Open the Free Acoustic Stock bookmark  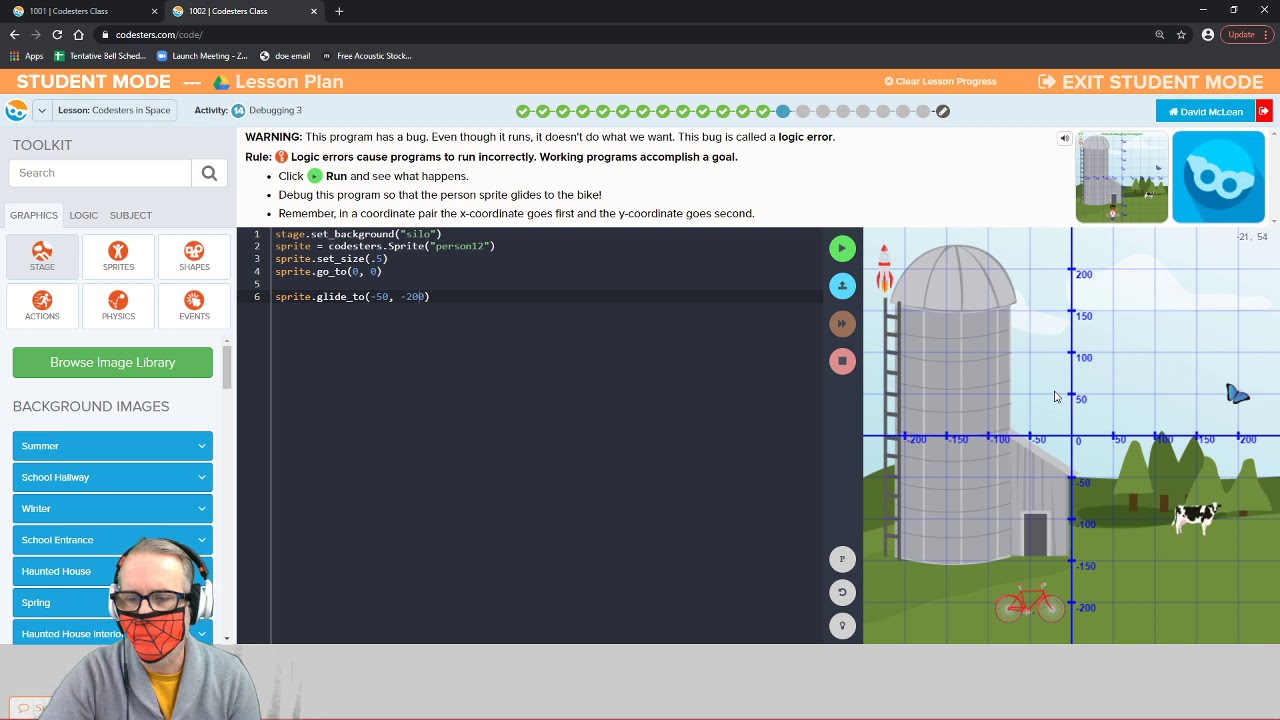click(367, 56)
